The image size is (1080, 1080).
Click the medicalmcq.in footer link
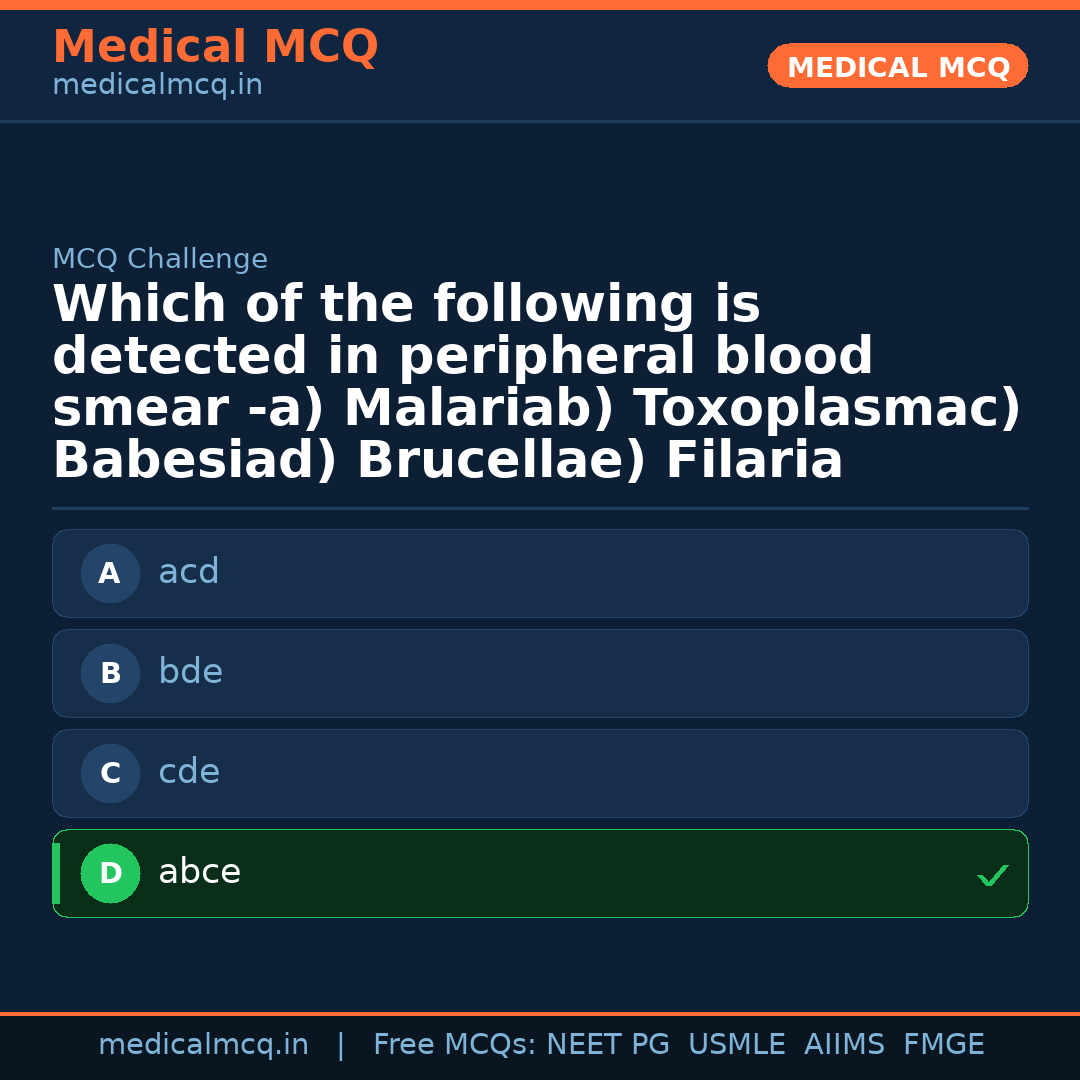pyautogui.click(x=204, y=1044)
